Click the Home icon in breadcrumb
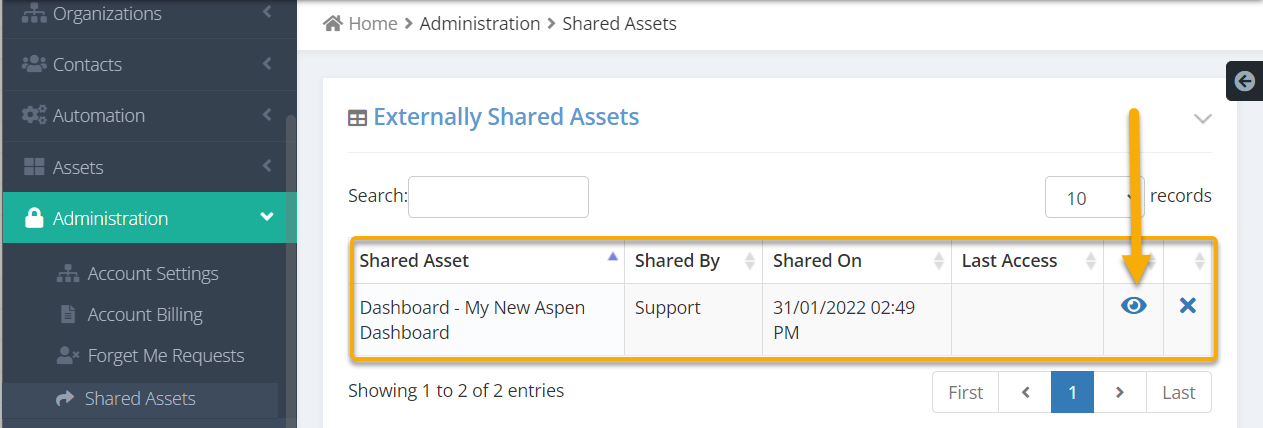The height and width of the screenshot is (428, 1263). pyautogui.click(x=334, y=23)
